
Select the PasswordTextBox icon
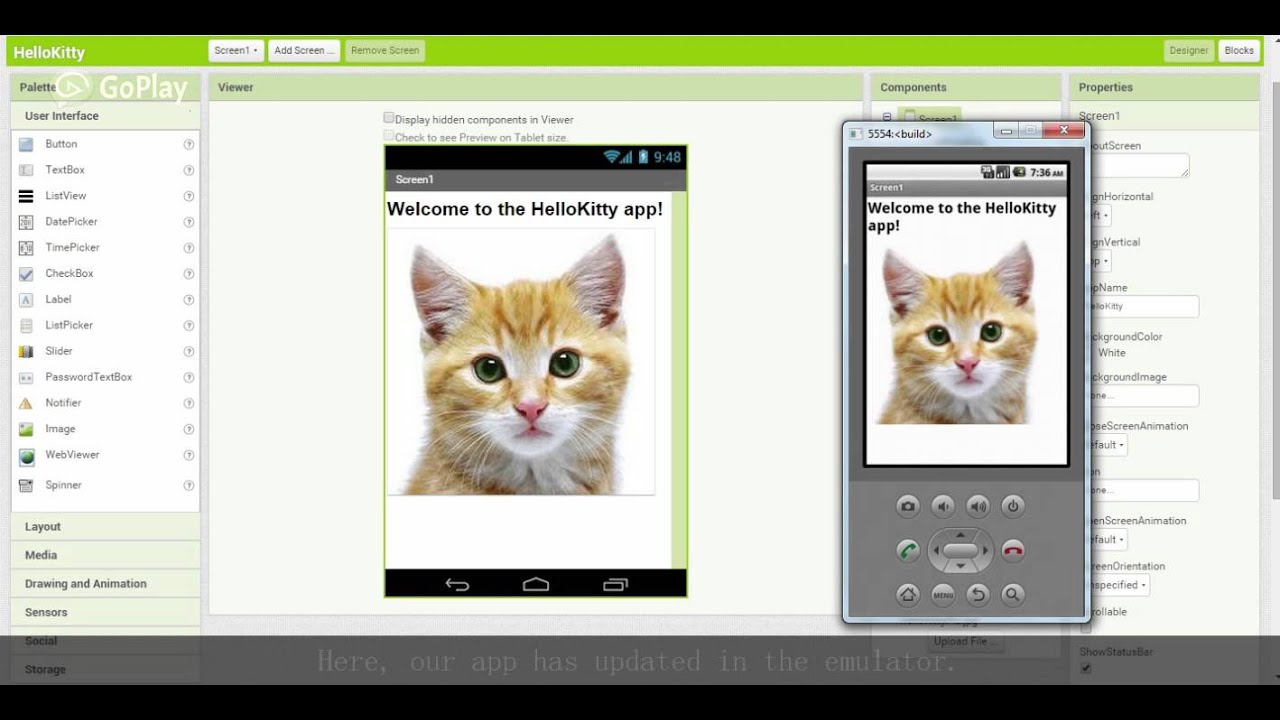26,378
